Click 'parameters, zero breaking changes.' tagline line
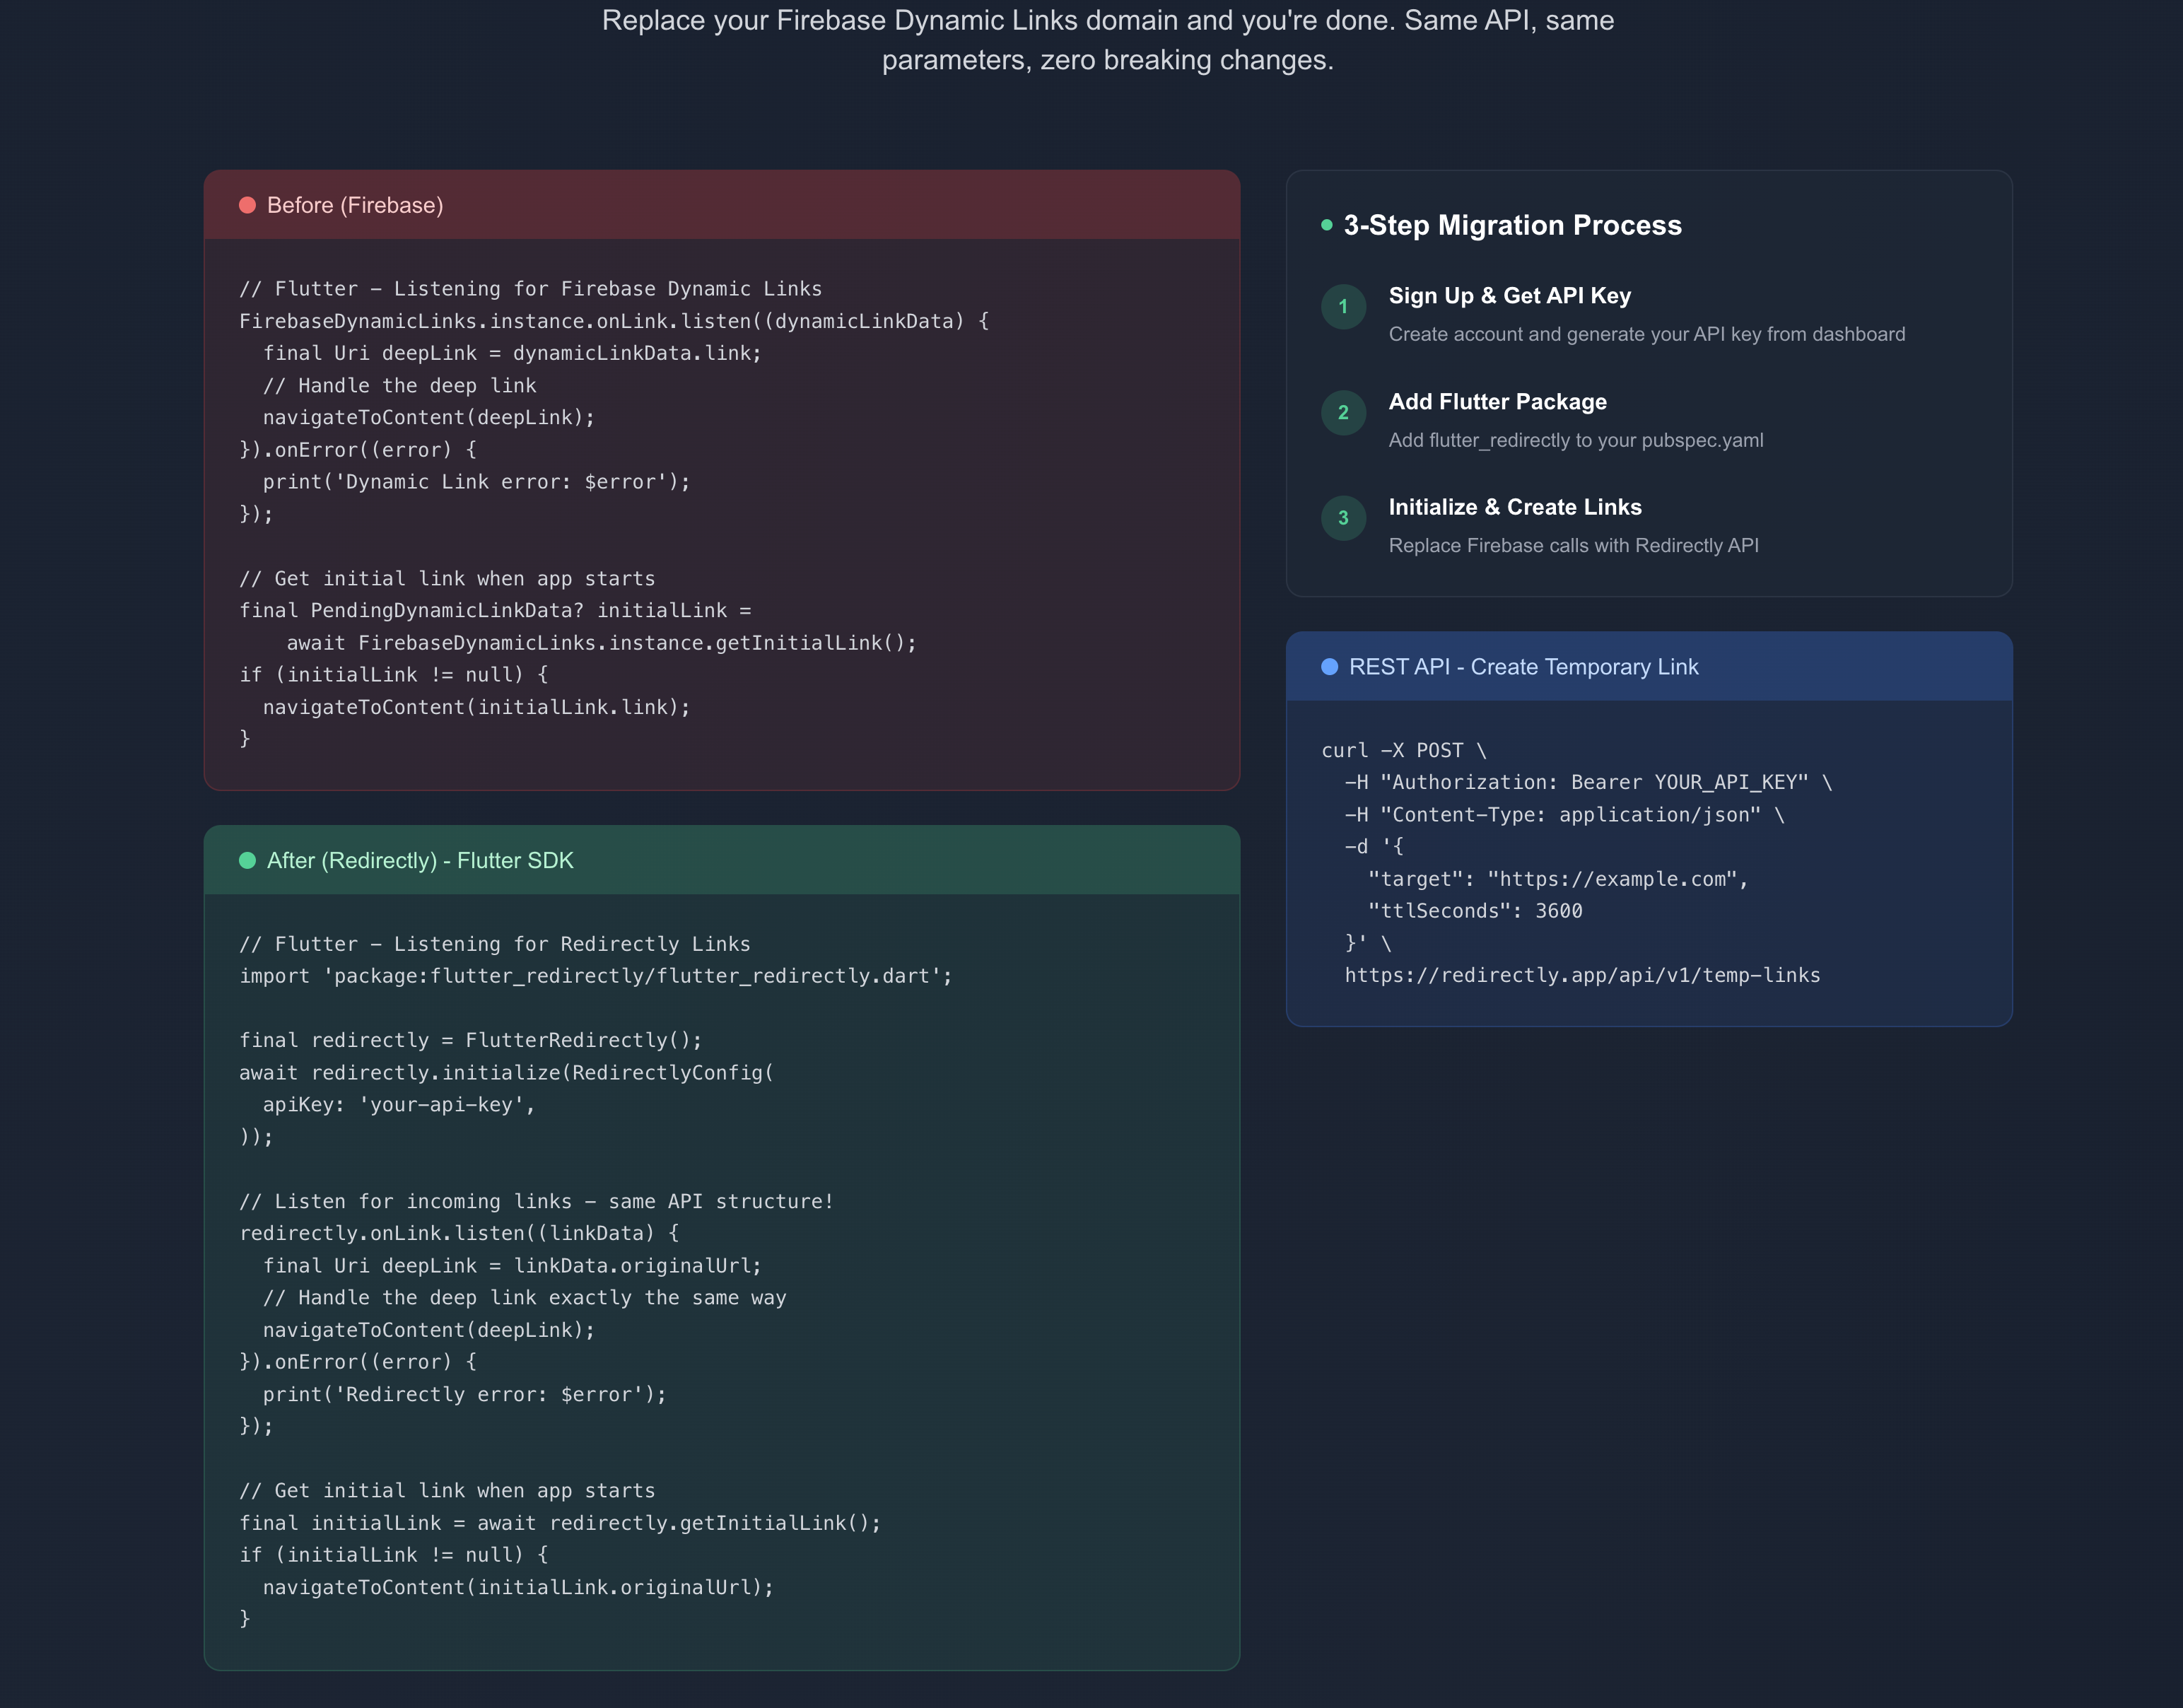 (x=1107, y=60)
